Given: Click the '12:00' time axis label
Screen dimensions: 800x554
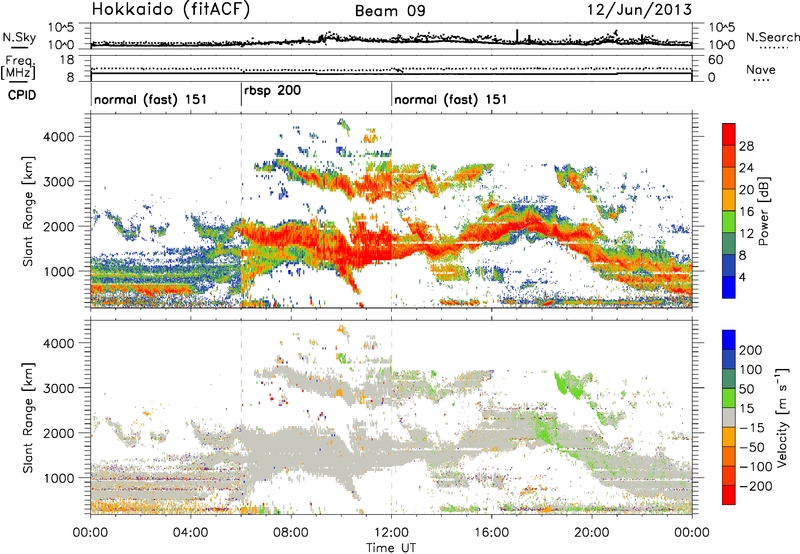Looking at the screenshot, I should tap(391, 533).
